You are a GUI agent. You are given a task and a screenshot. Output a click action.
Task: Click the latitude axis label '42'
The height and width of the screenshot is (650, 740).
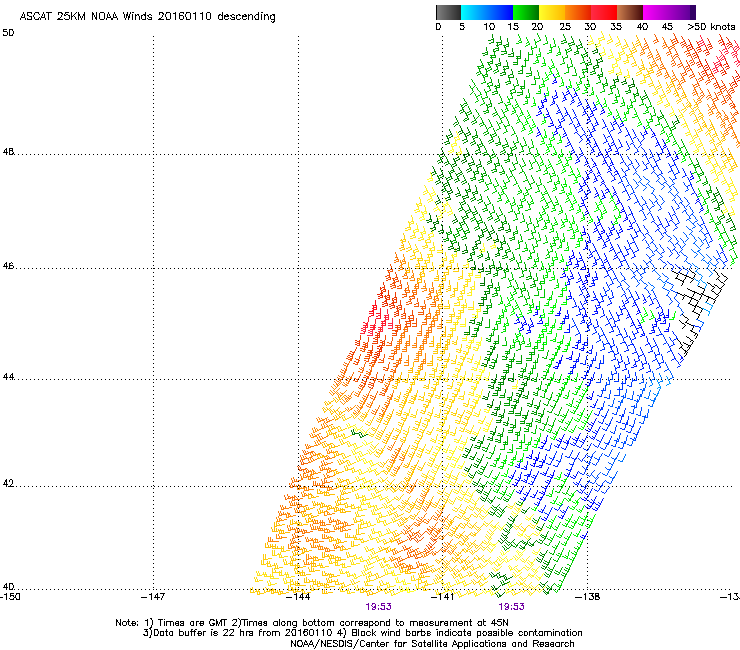[x=8, y=483]
